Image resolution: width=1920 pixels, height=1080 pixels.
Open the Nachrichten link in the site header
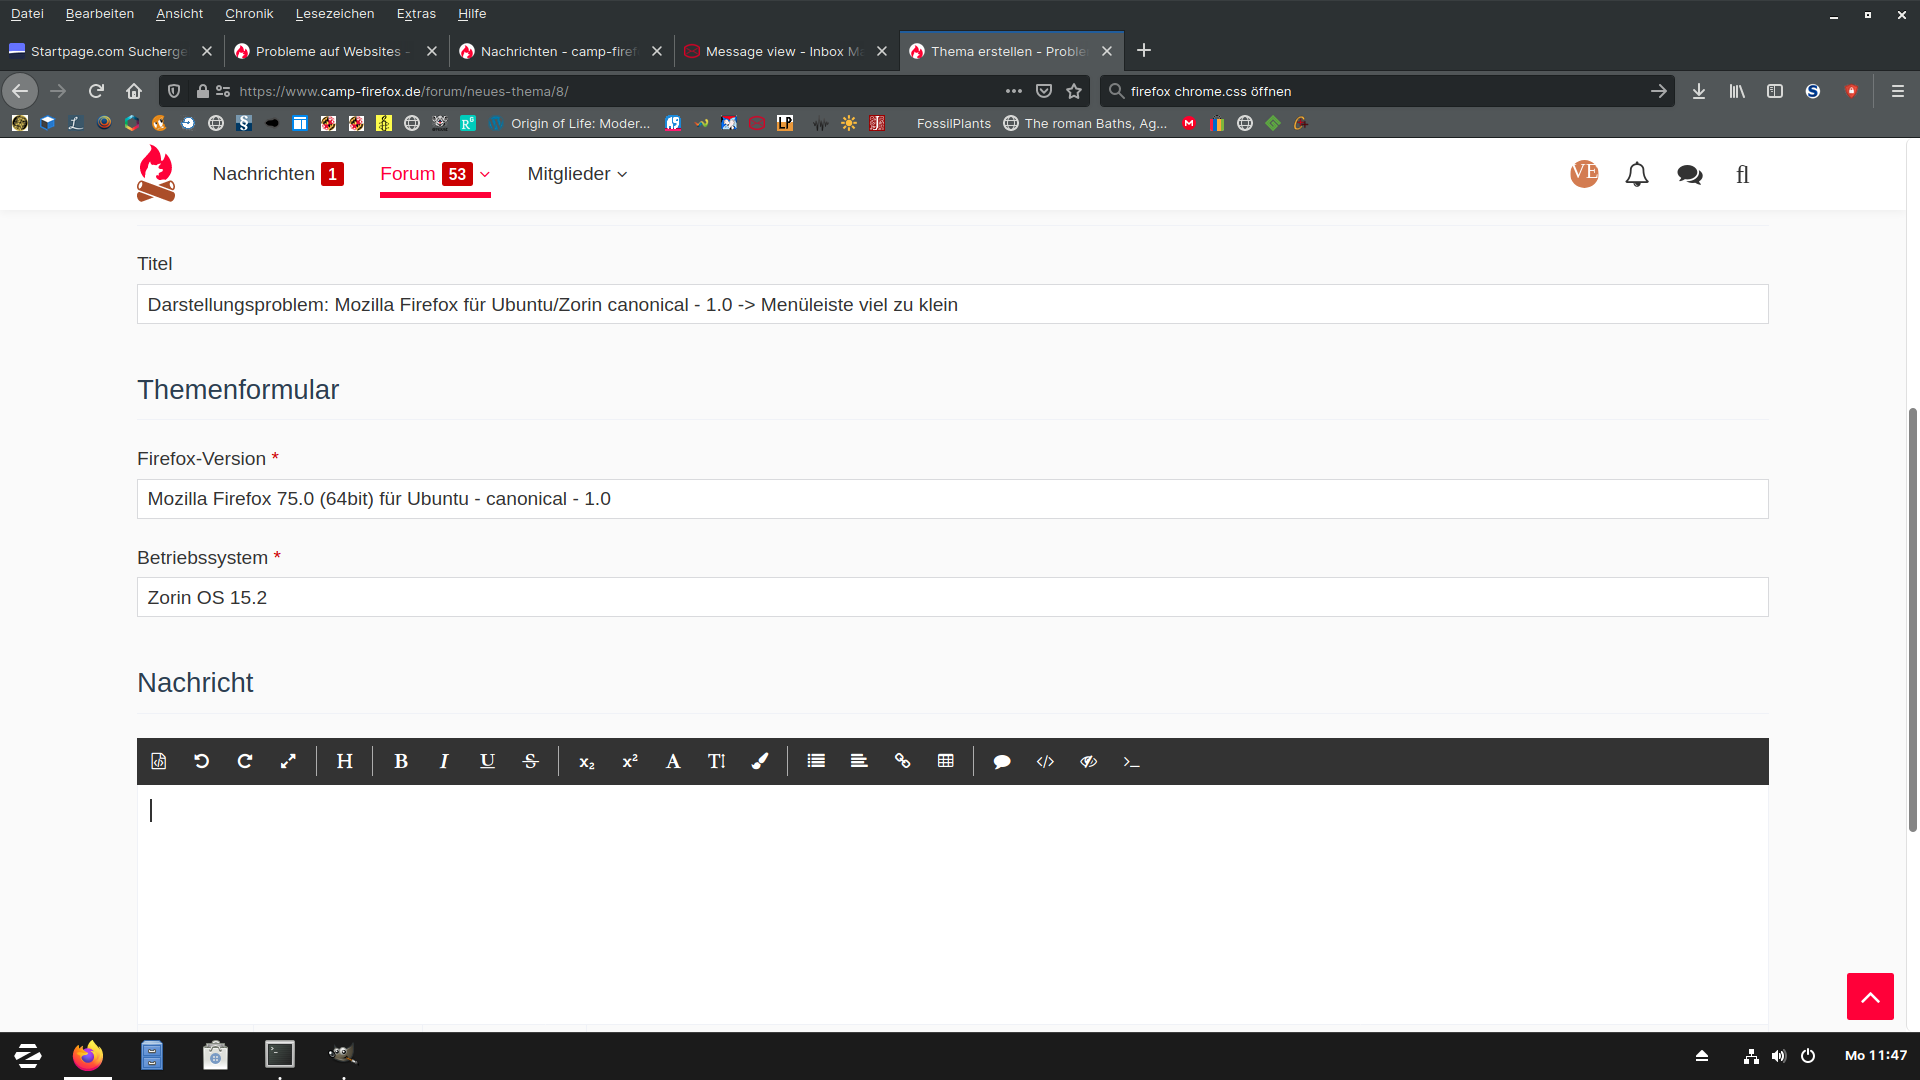264,174
